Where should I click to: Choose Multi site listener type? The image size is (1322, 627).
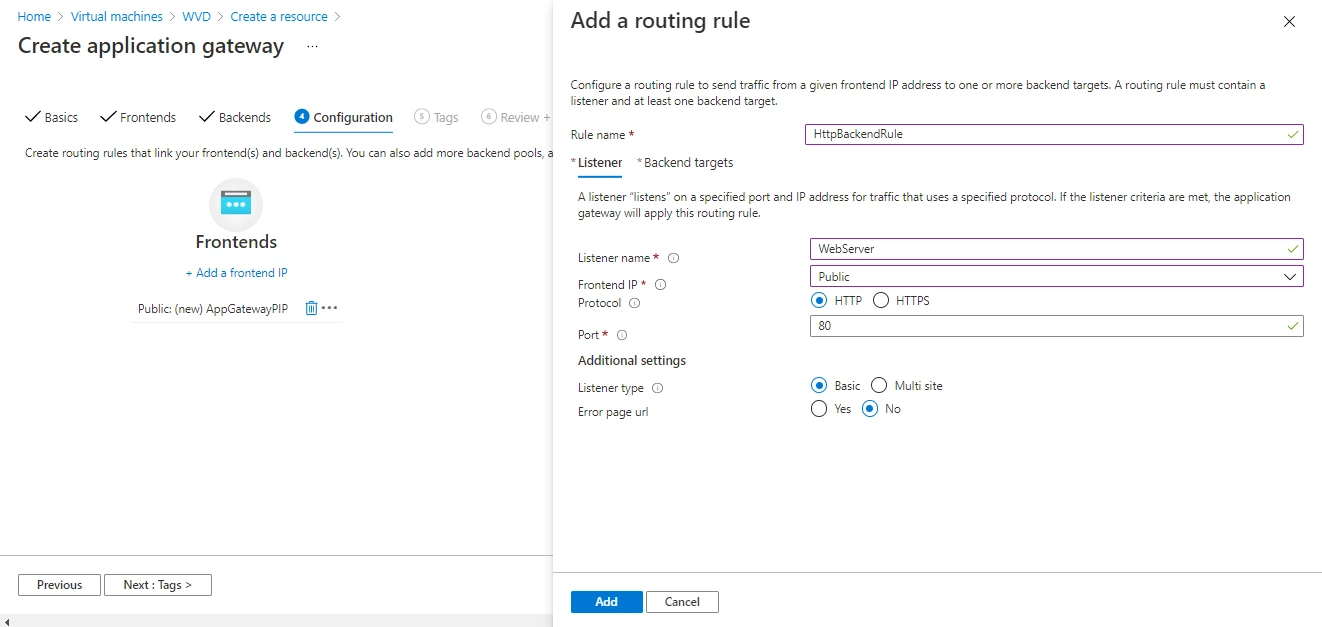coord(879,385)
